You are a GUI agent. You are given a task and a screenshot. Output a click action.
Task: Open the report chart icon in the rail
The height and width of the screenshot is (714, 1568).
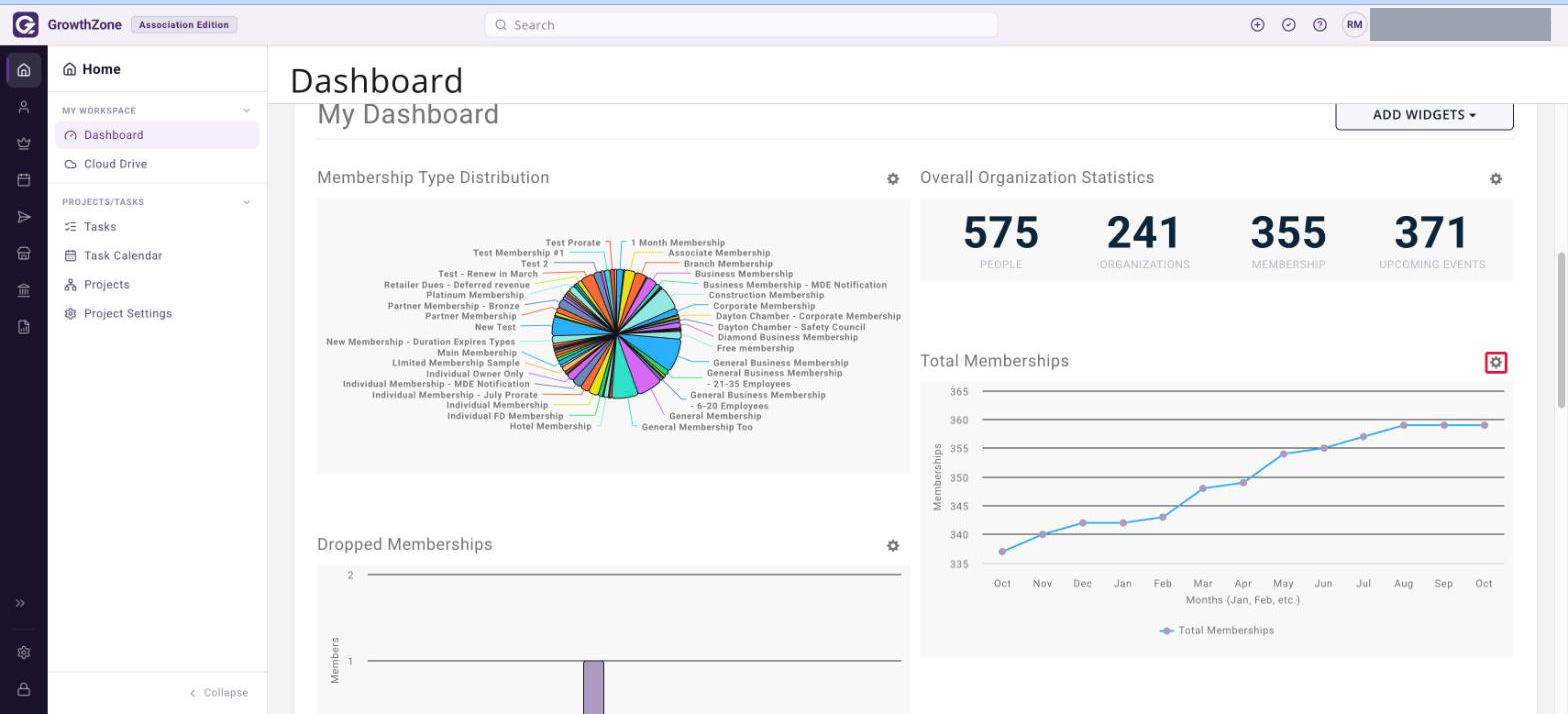(24, 326)
